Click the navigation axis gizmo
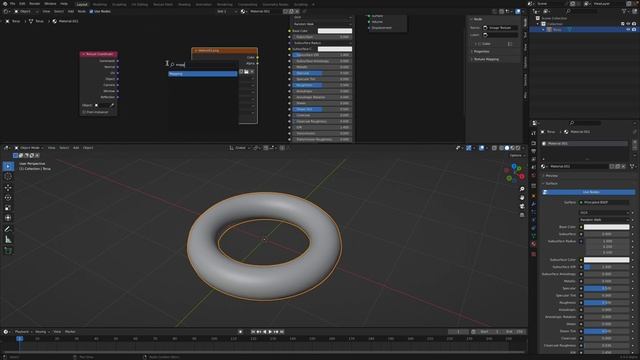 click(x=515, y=173)
